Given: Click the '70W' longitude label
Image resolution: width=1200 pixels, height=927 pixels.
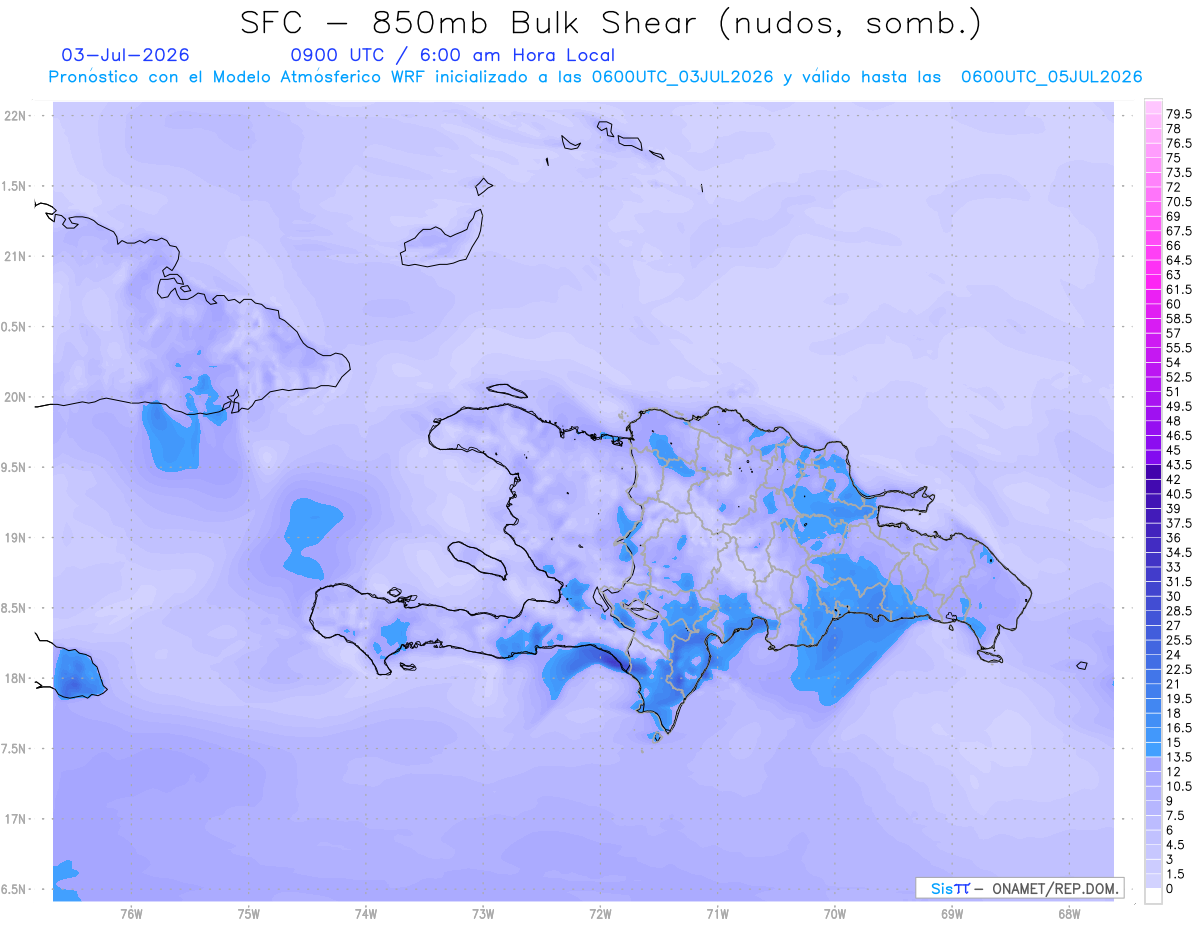Looking at the screenshot, I should [x=835, y=914].
